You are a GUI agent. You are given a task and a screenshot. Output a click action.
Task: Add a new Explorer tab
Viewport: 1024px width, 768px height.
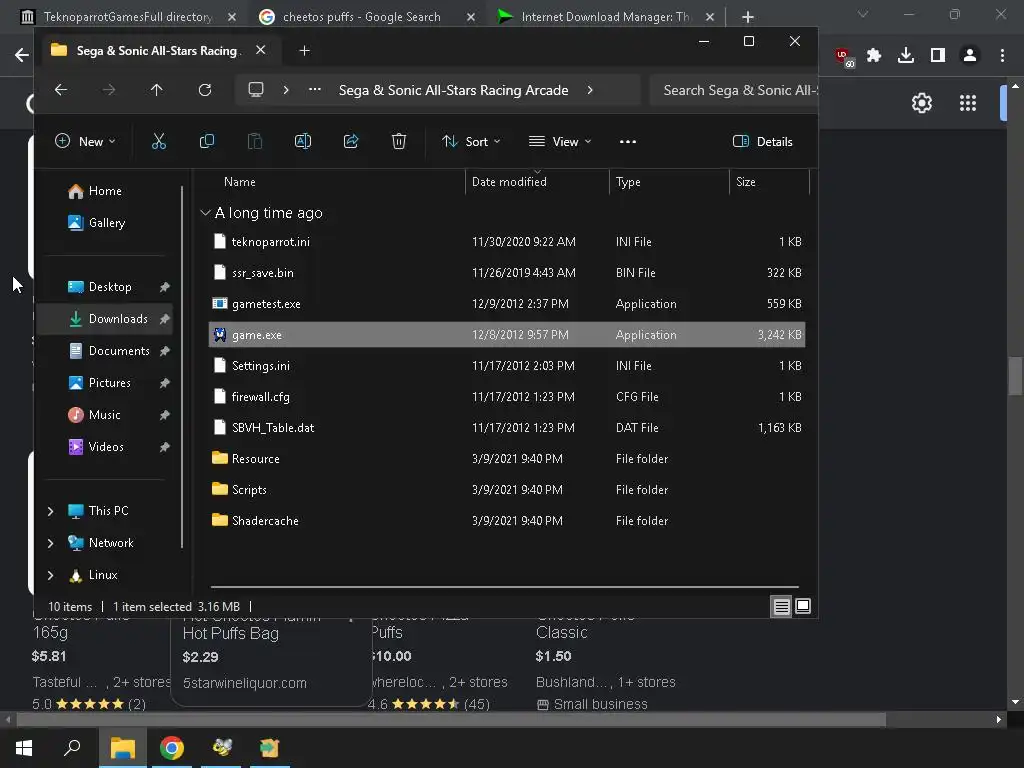click(304, 51)
